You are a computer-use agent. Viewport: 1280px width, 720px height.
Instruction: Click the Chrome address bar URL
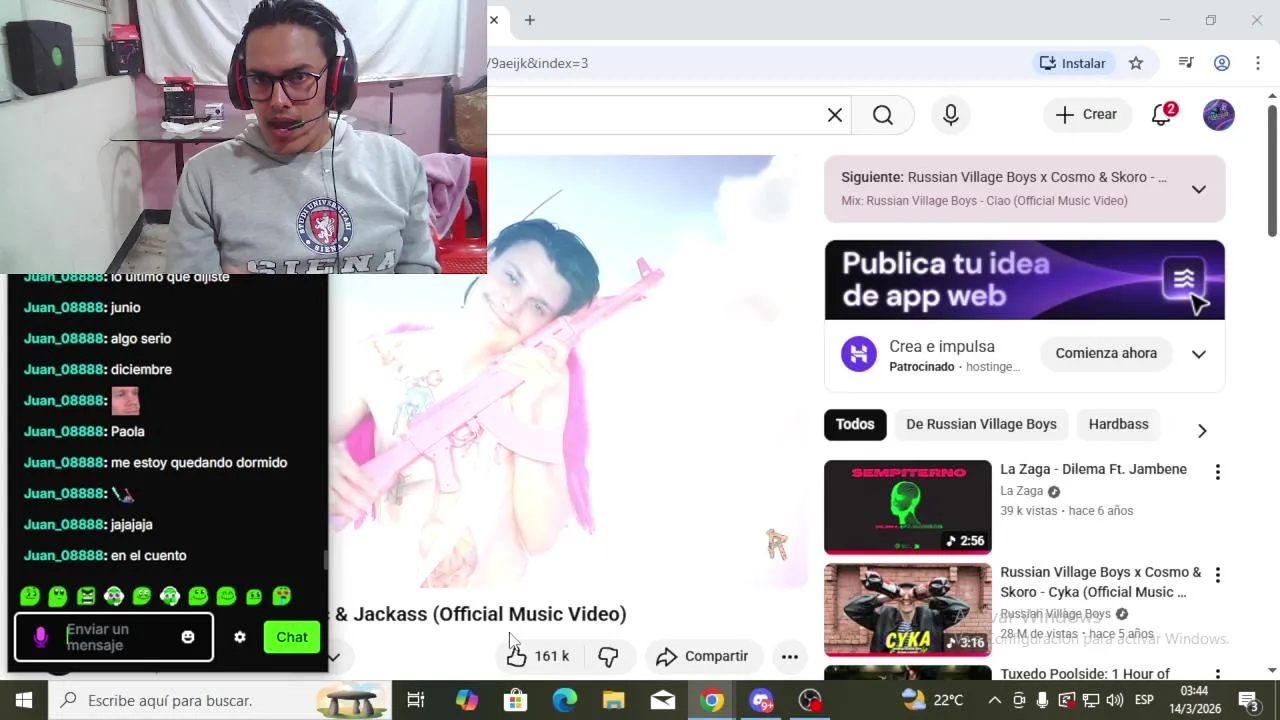pyautogui.click(x=538, y=63)
